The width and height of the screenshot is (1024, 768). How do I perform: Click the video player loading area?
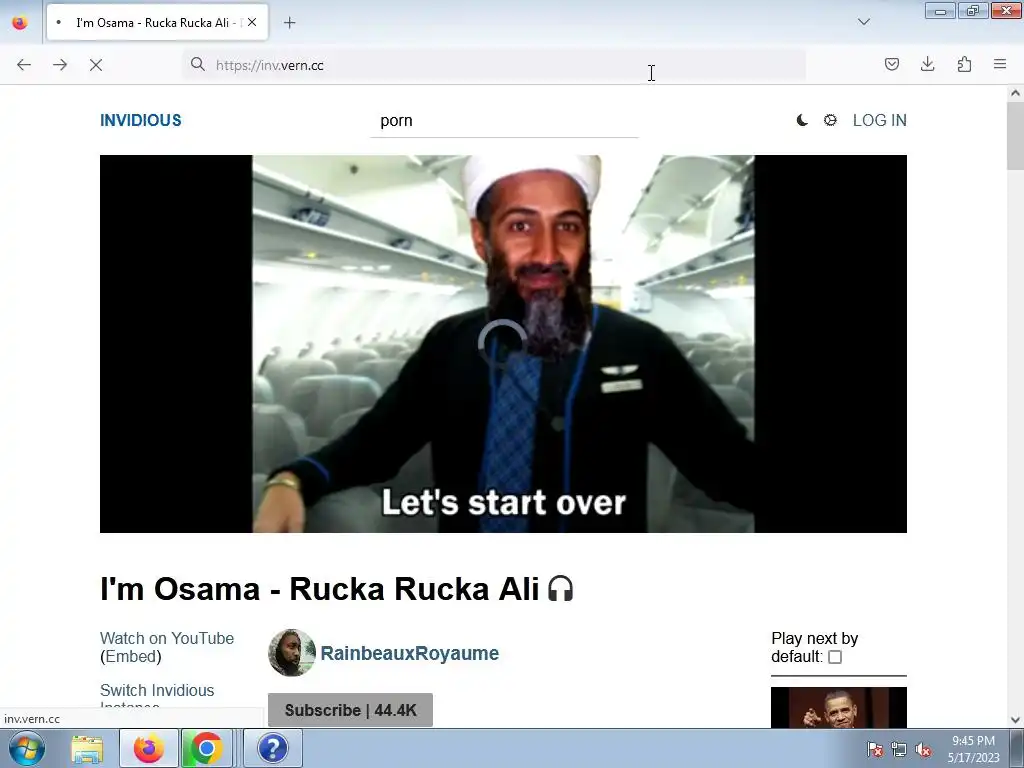pos(503,344)
